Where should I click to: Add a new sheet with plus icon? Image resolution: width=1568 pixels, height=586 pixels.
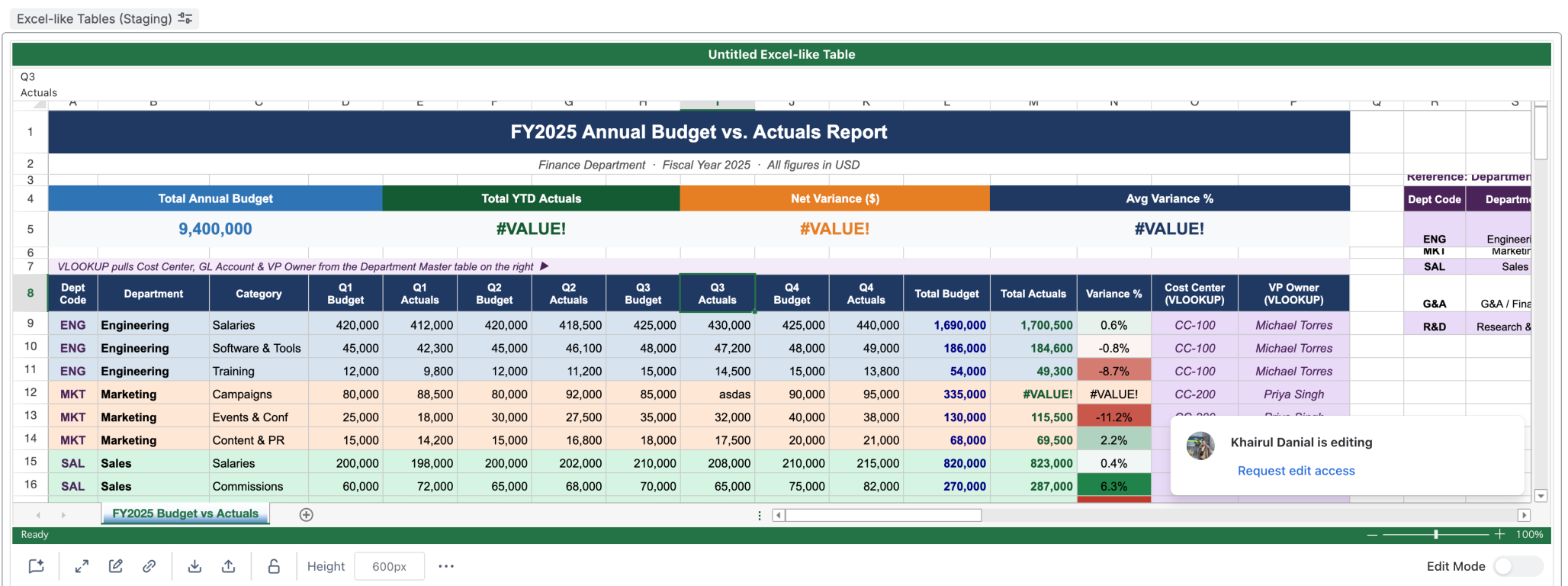tap(307, 514)
